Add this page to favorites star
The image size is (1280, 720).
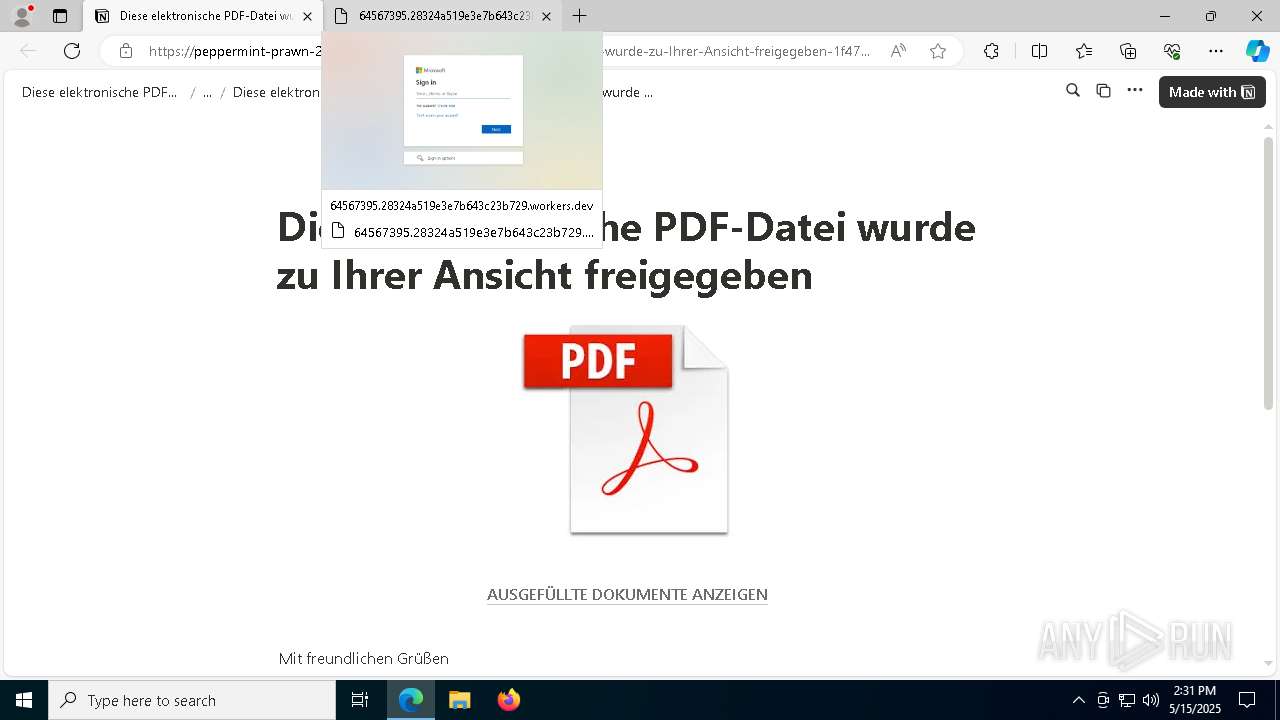tap(938, 51)
